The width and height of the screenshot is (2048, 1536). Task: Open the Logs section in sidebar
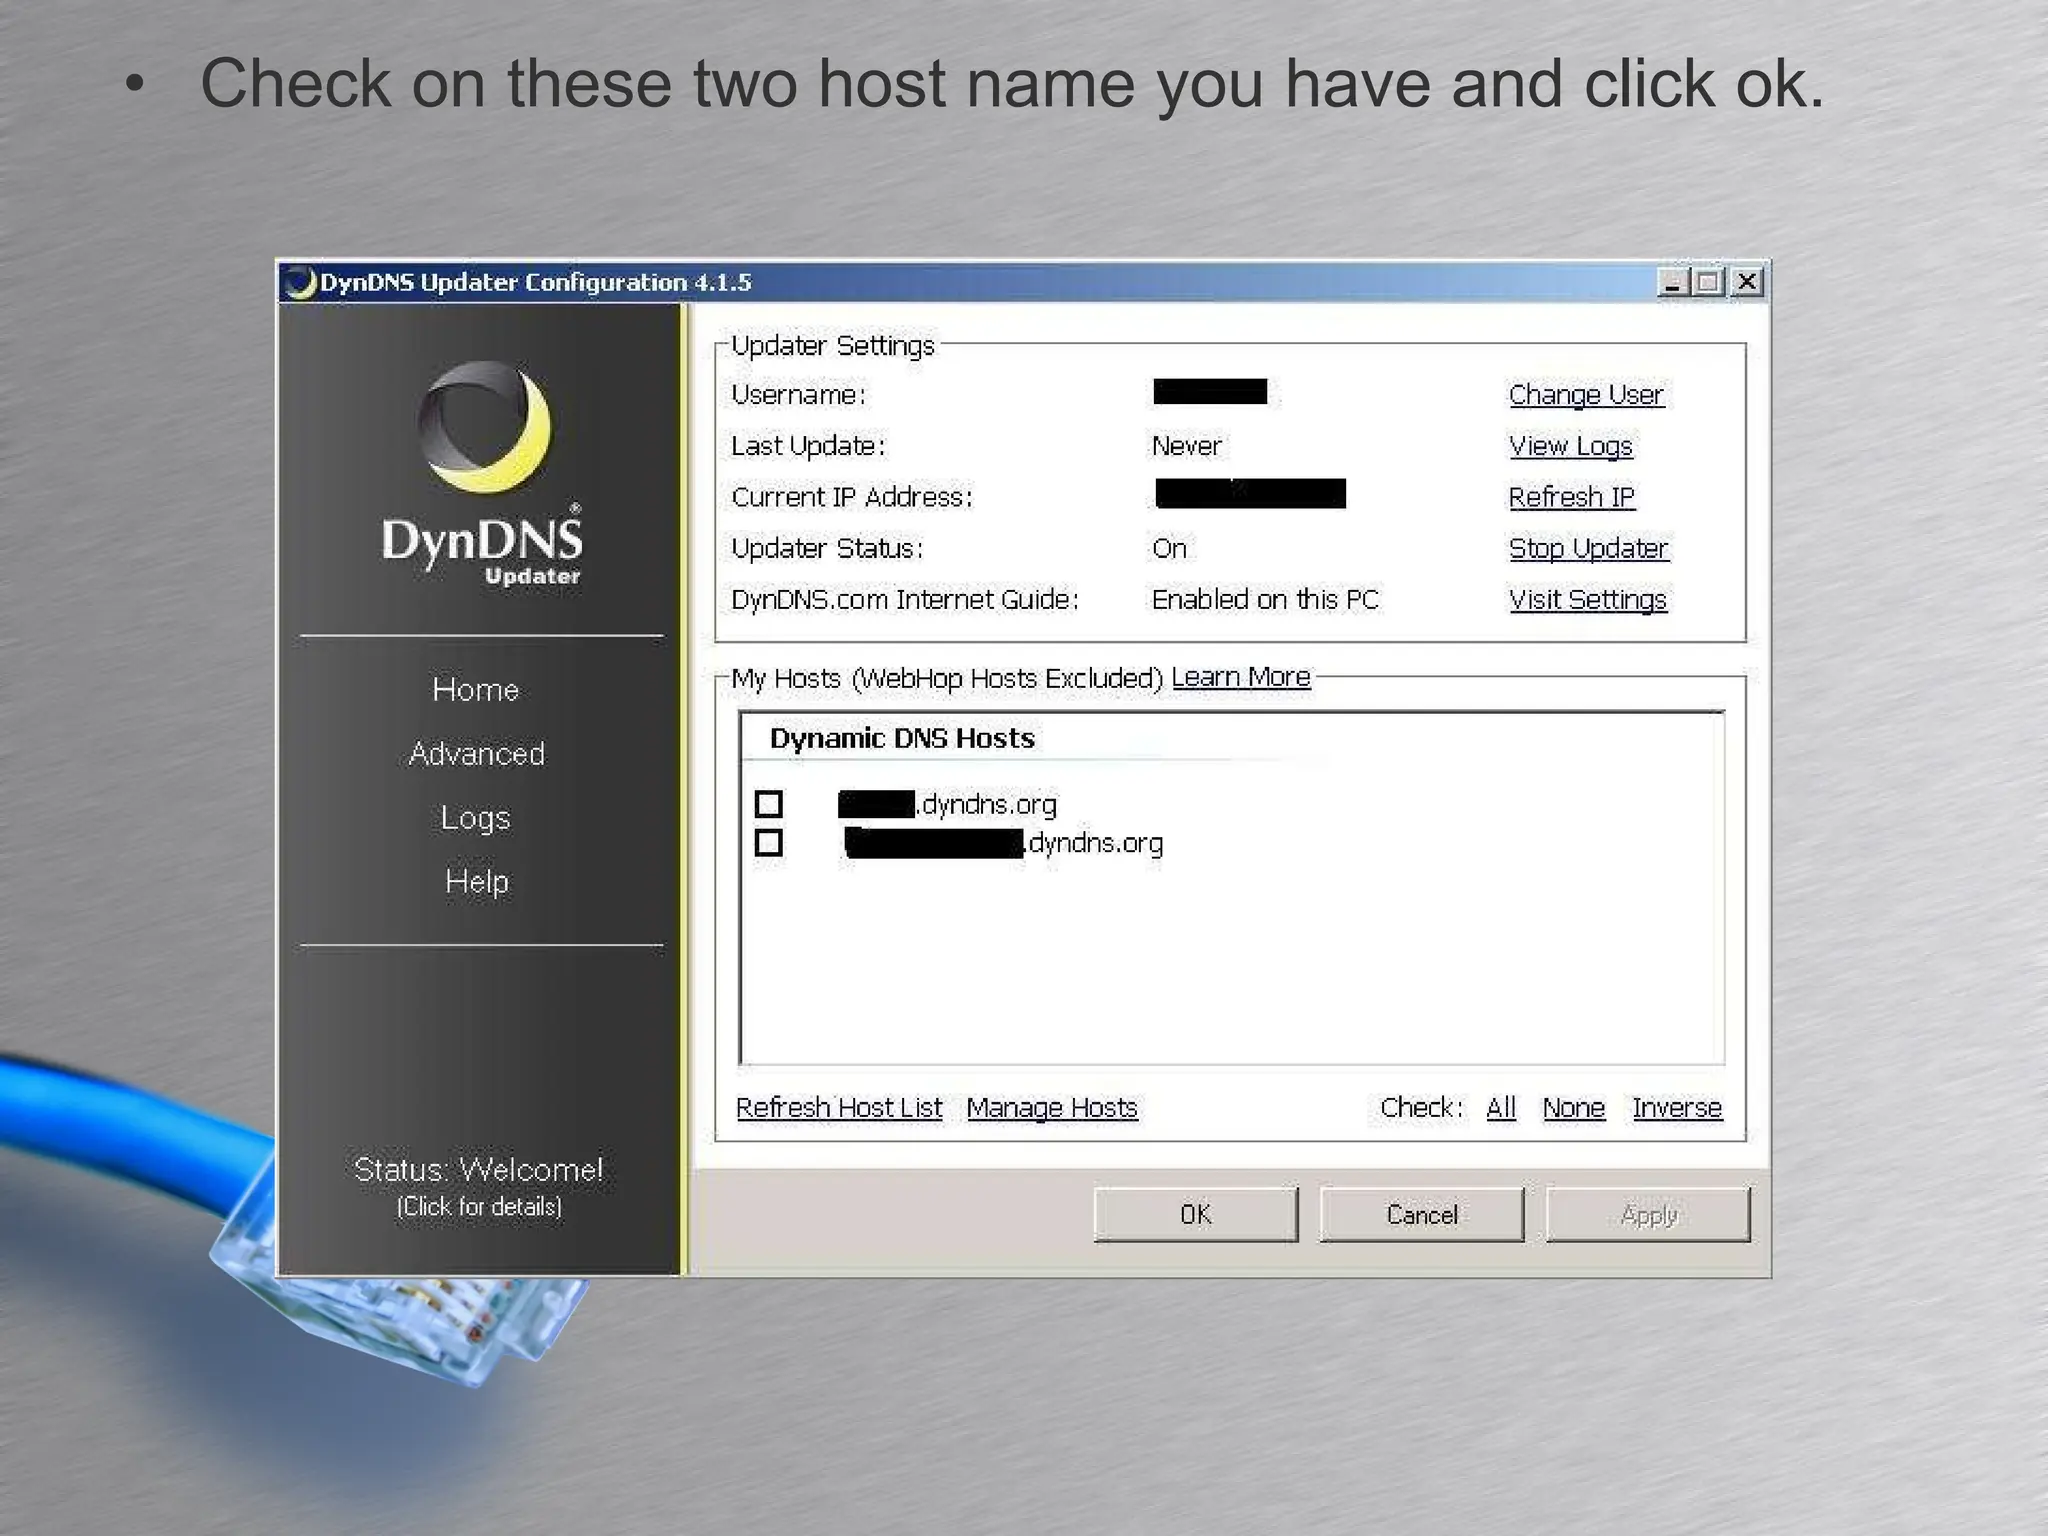click(476, 818)
